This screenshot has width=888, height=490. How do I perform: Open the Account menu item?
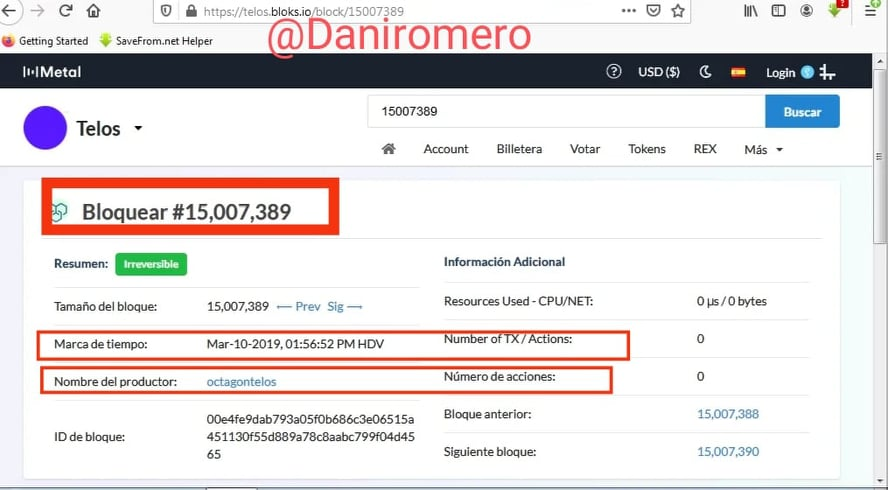(x=446, y=149)
